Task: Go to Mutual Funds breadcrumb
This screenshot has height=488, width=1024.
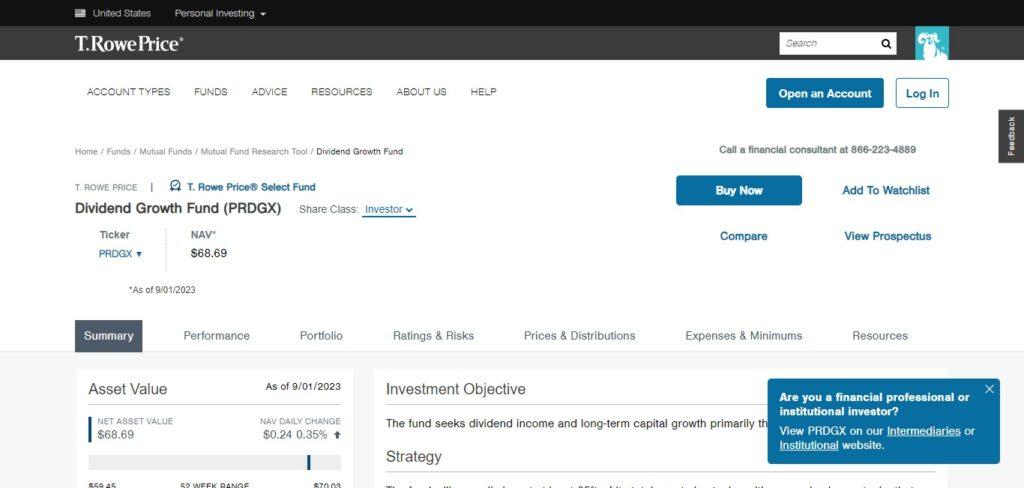Action: (165, 152)
